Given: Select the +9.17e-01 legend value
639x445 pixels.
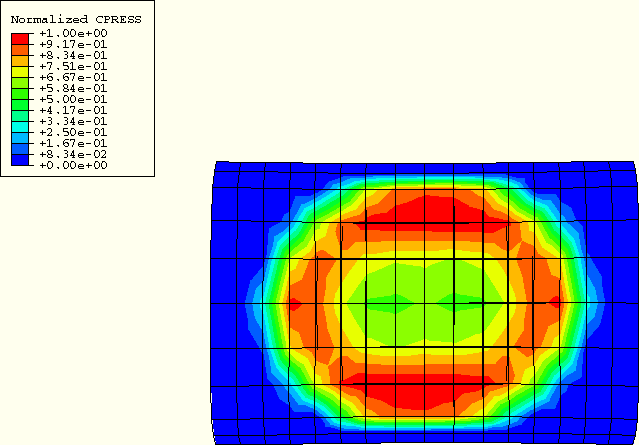Looking at the screenshot, I should coord(73,44).
